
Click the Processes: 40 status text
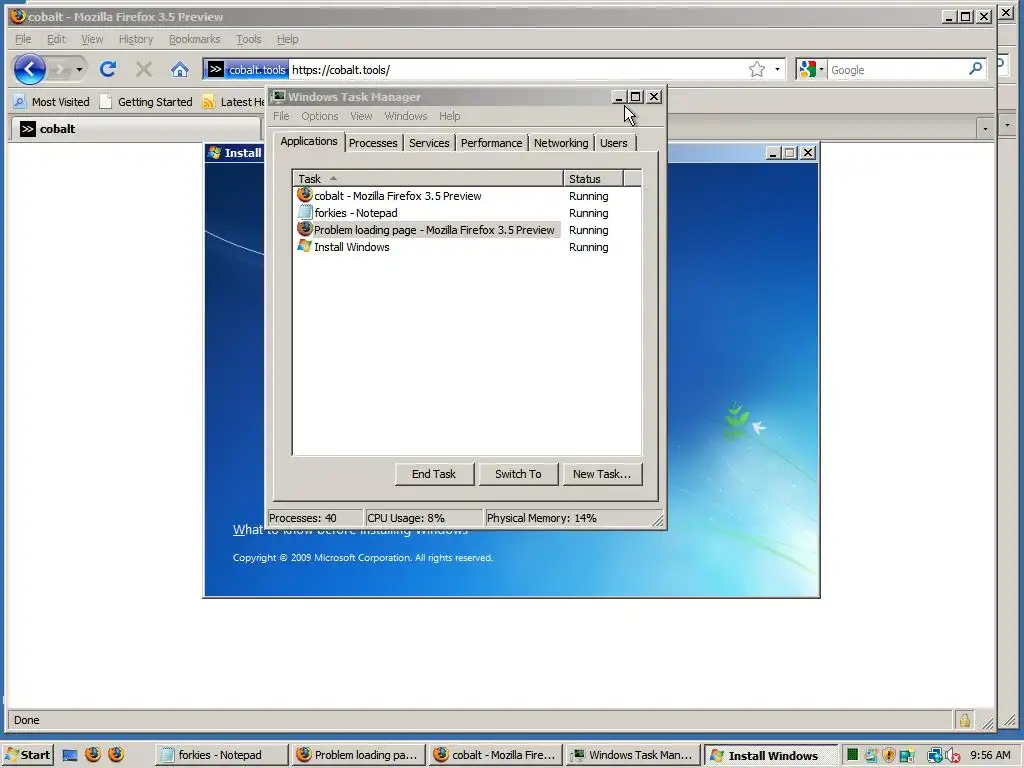coord(302,518)
